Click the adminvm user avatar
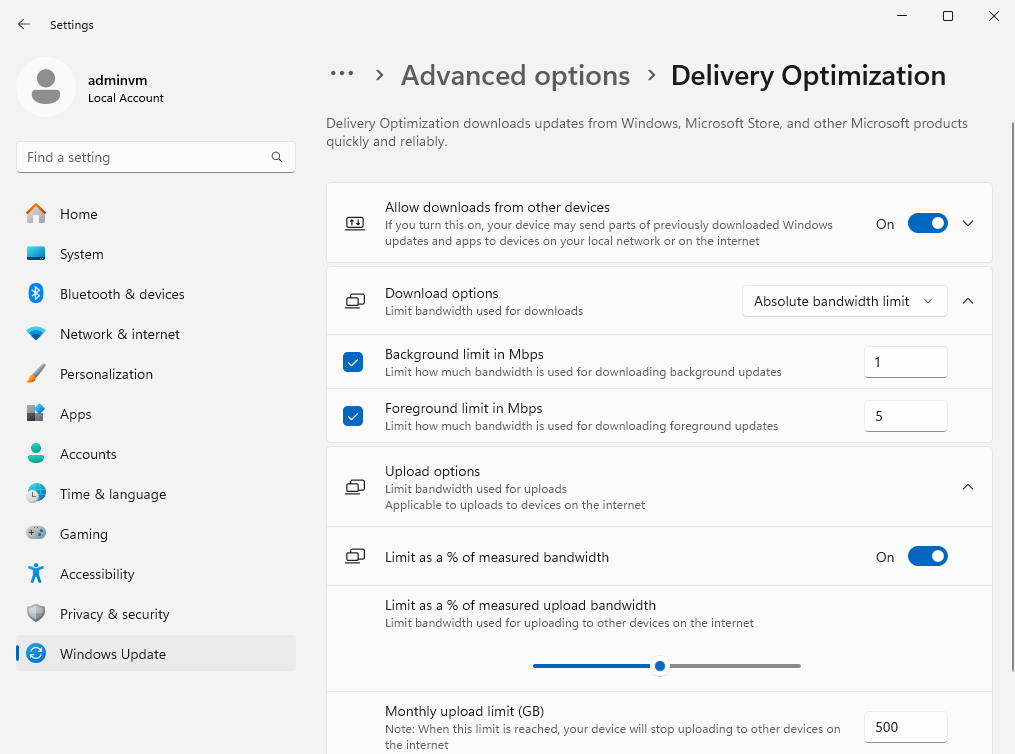The width and height of the screenshot is (1015, 754). pyautogui.click(x=46, y=87)
